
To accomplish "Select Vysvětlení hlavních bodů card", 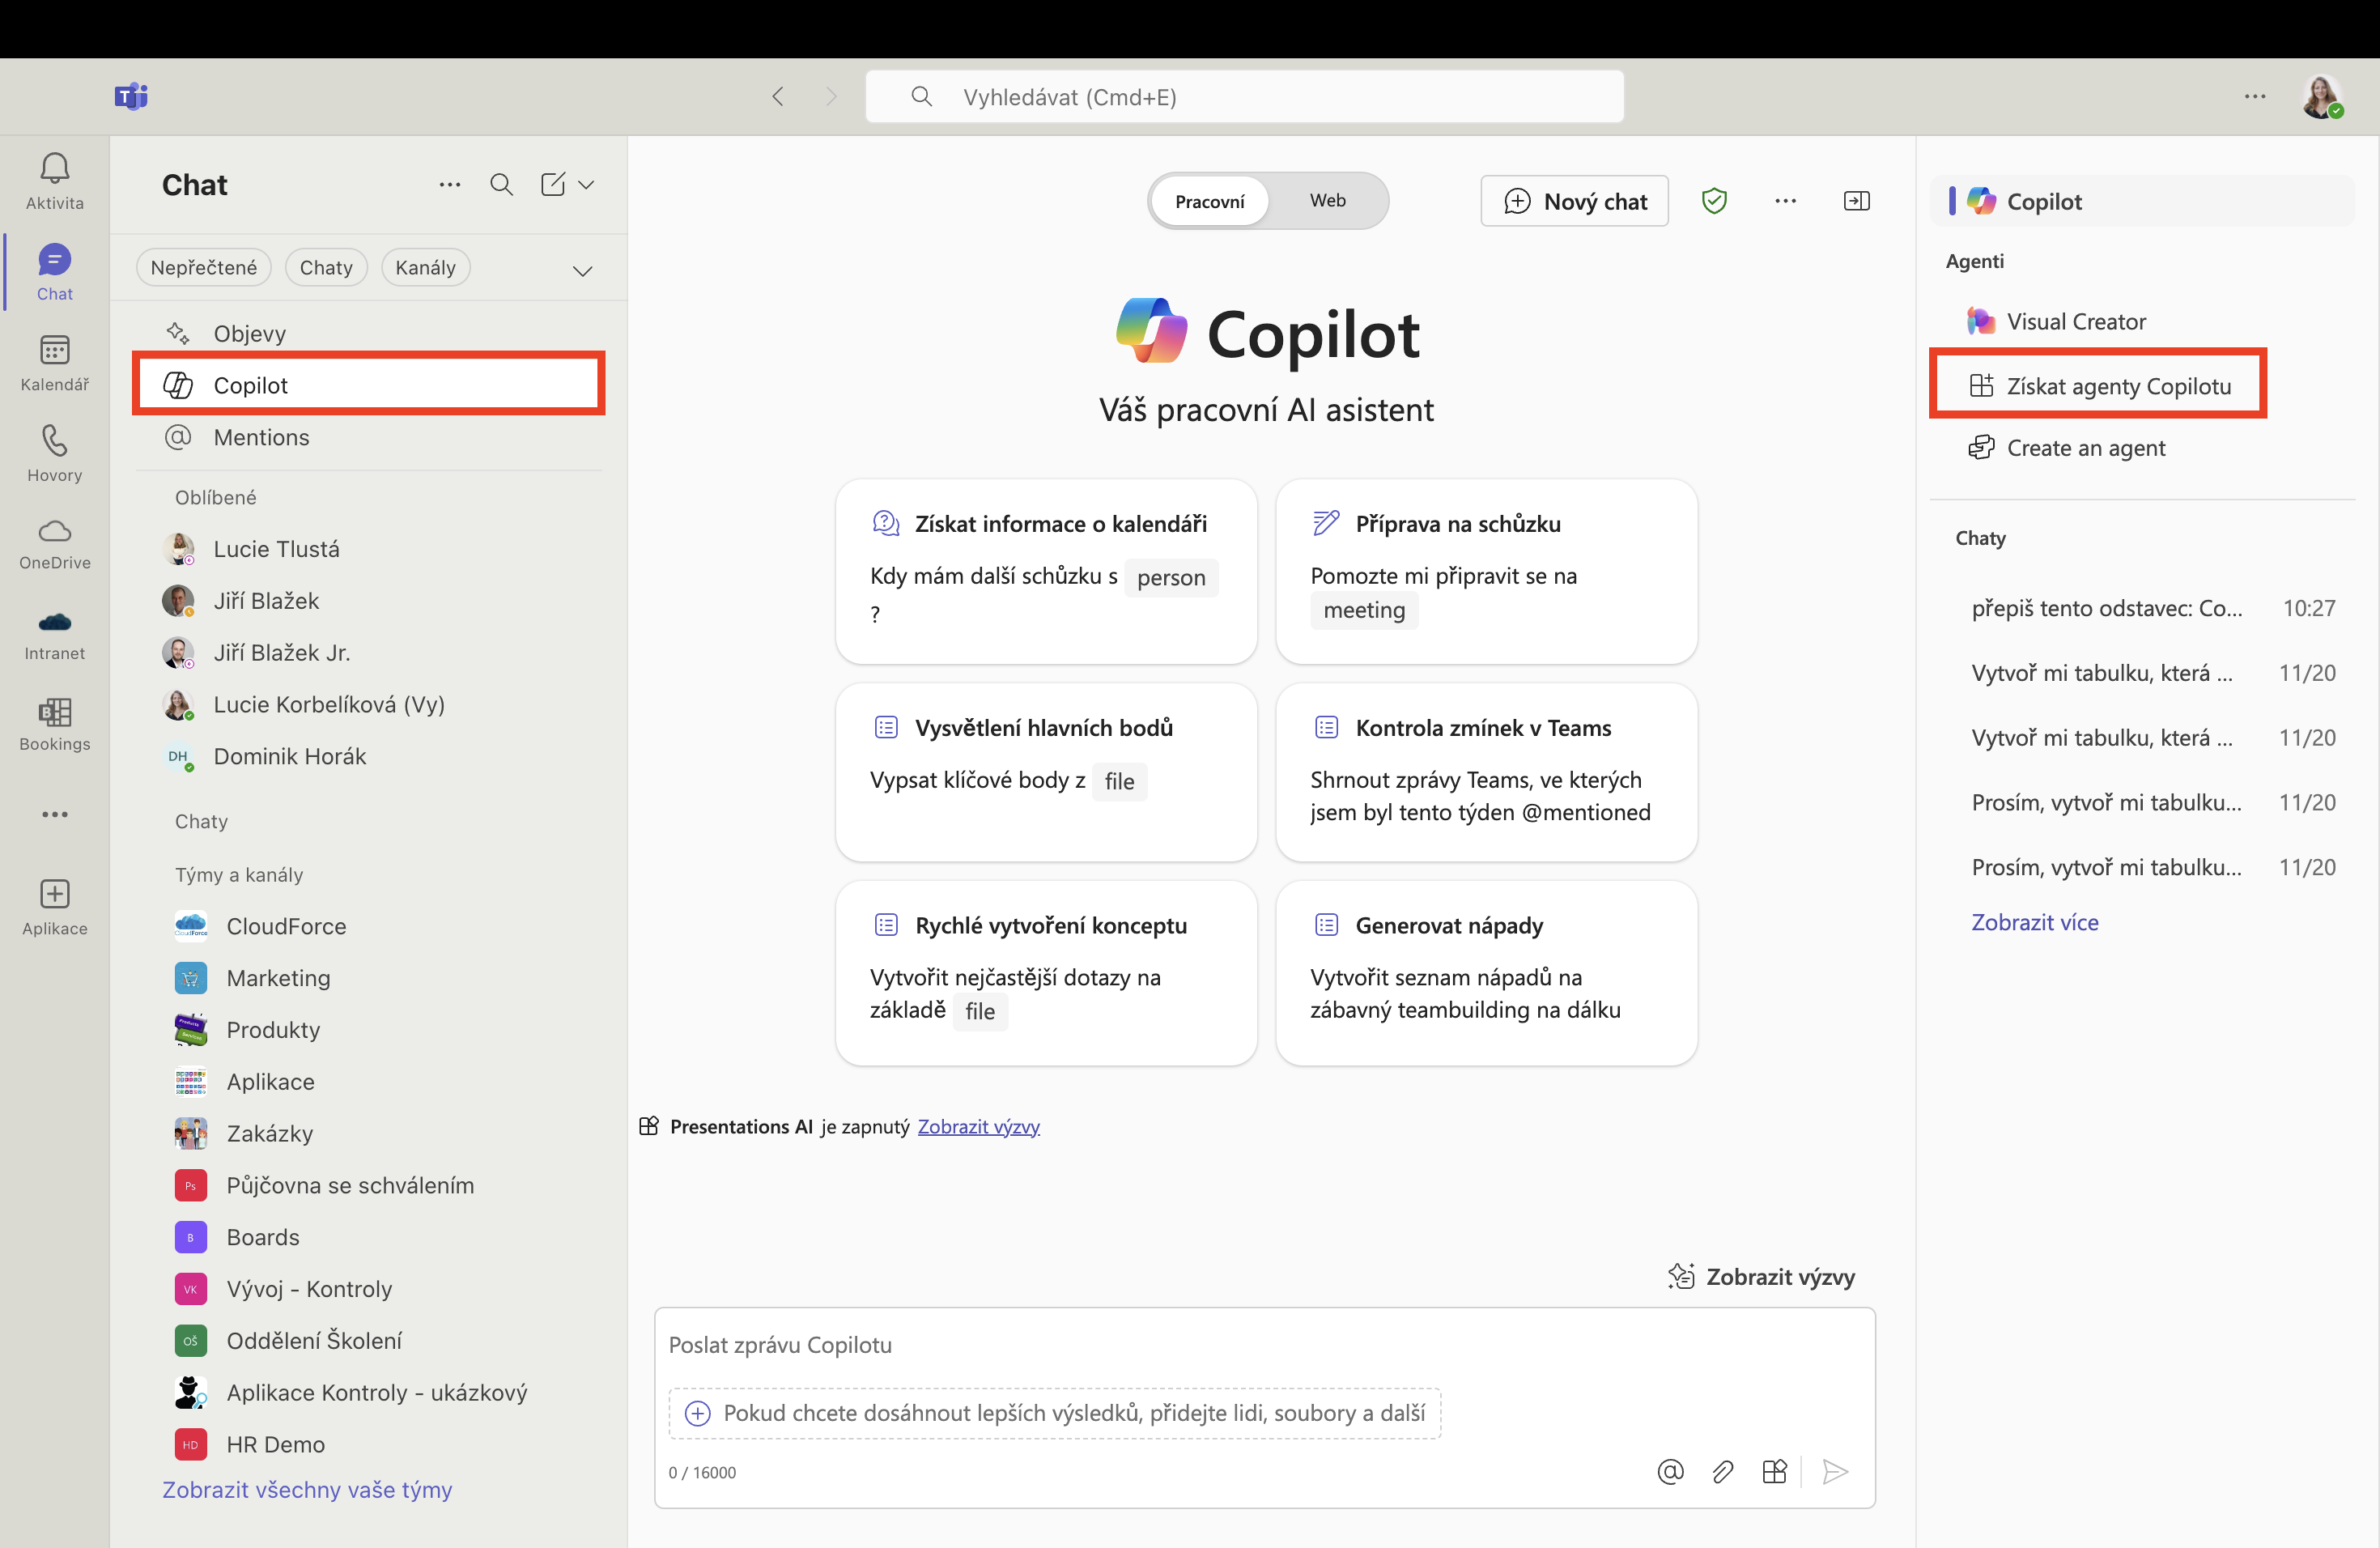I will point(1046,772).
